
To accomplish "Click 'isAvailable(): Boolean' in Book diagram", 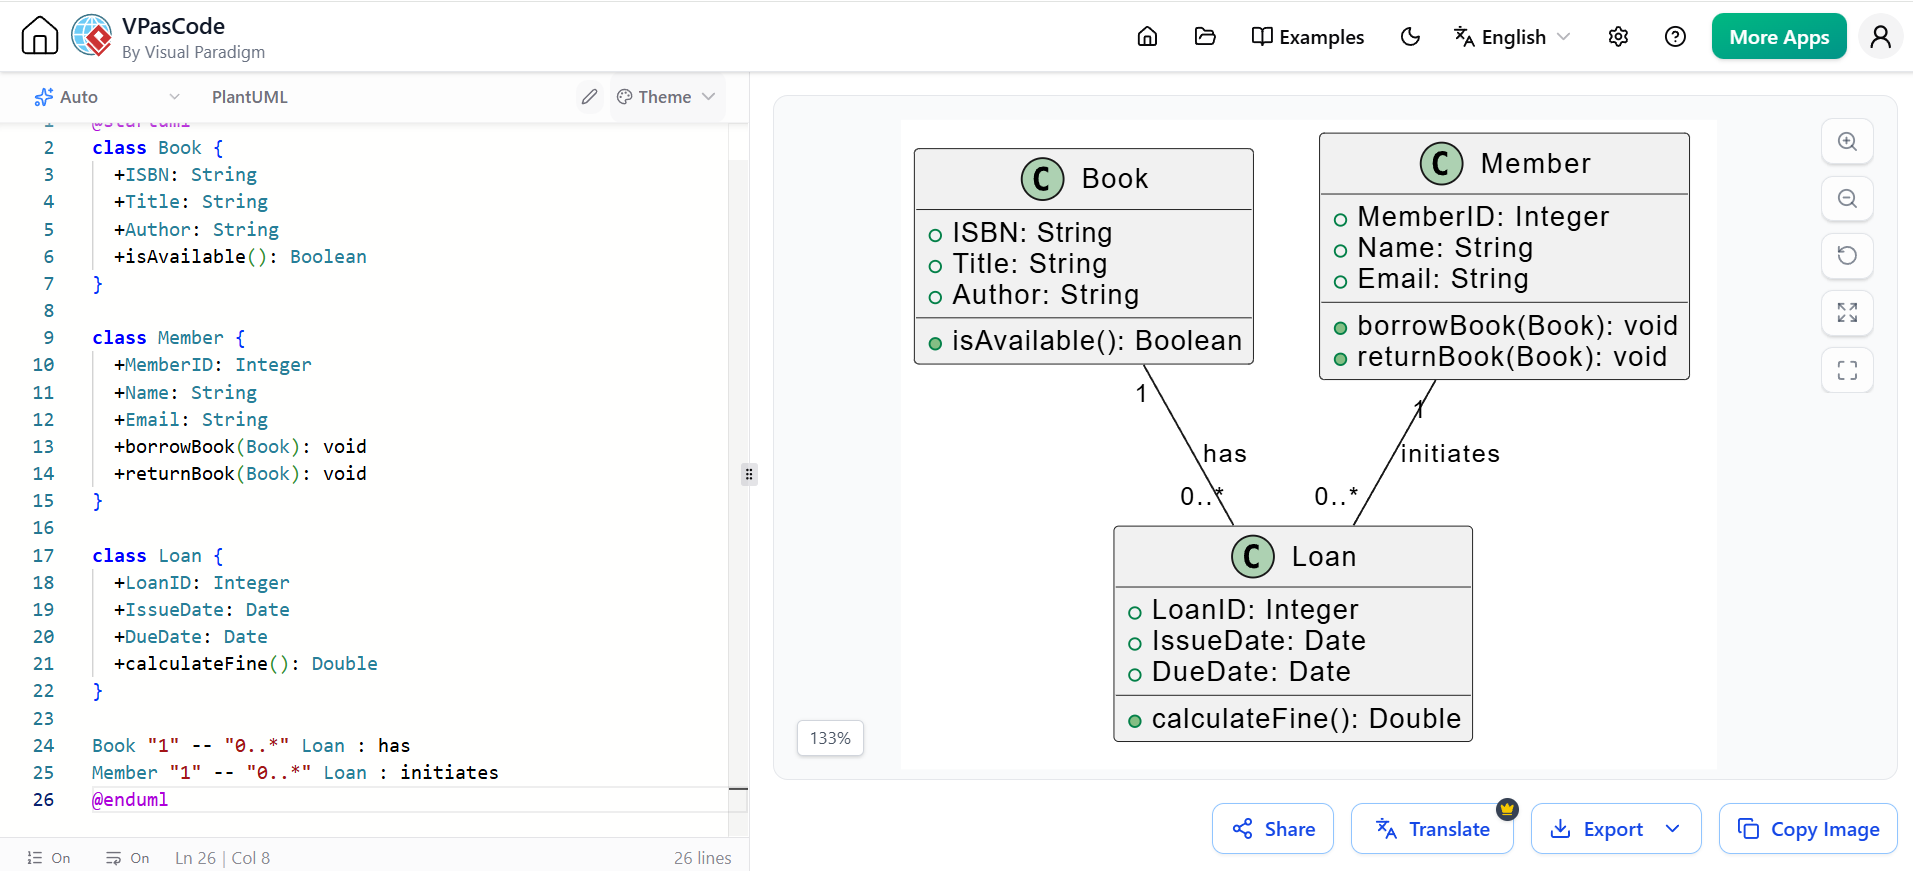I will point(1097,341).
